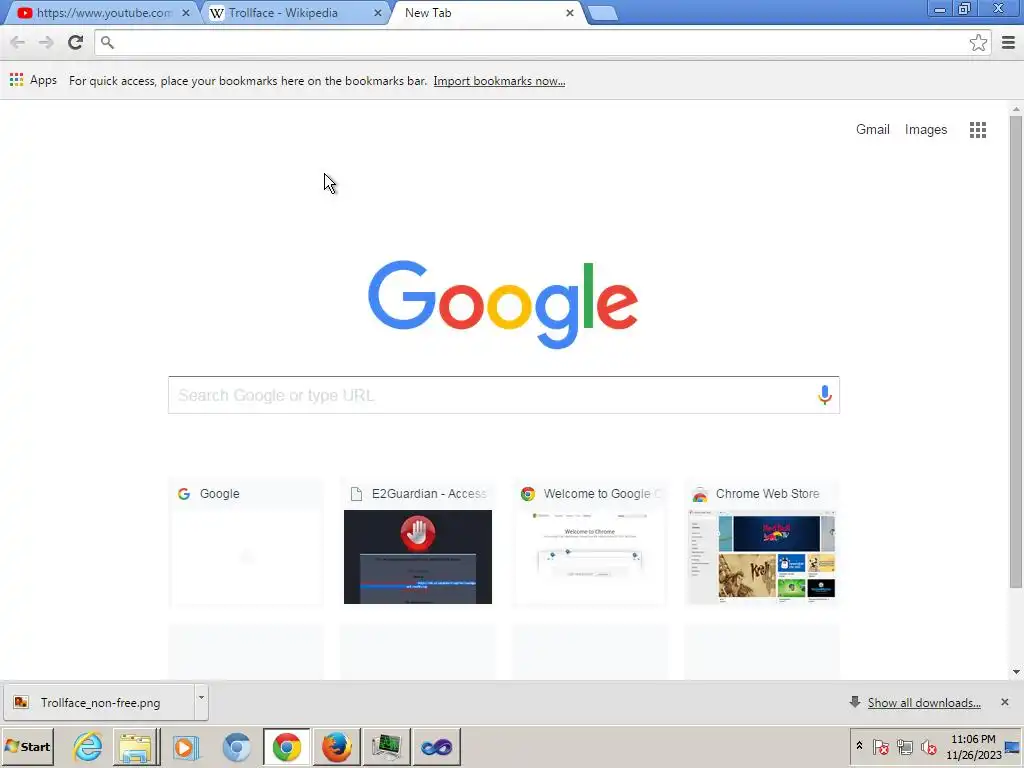Close the downloads bar

tap(1004, 702)
